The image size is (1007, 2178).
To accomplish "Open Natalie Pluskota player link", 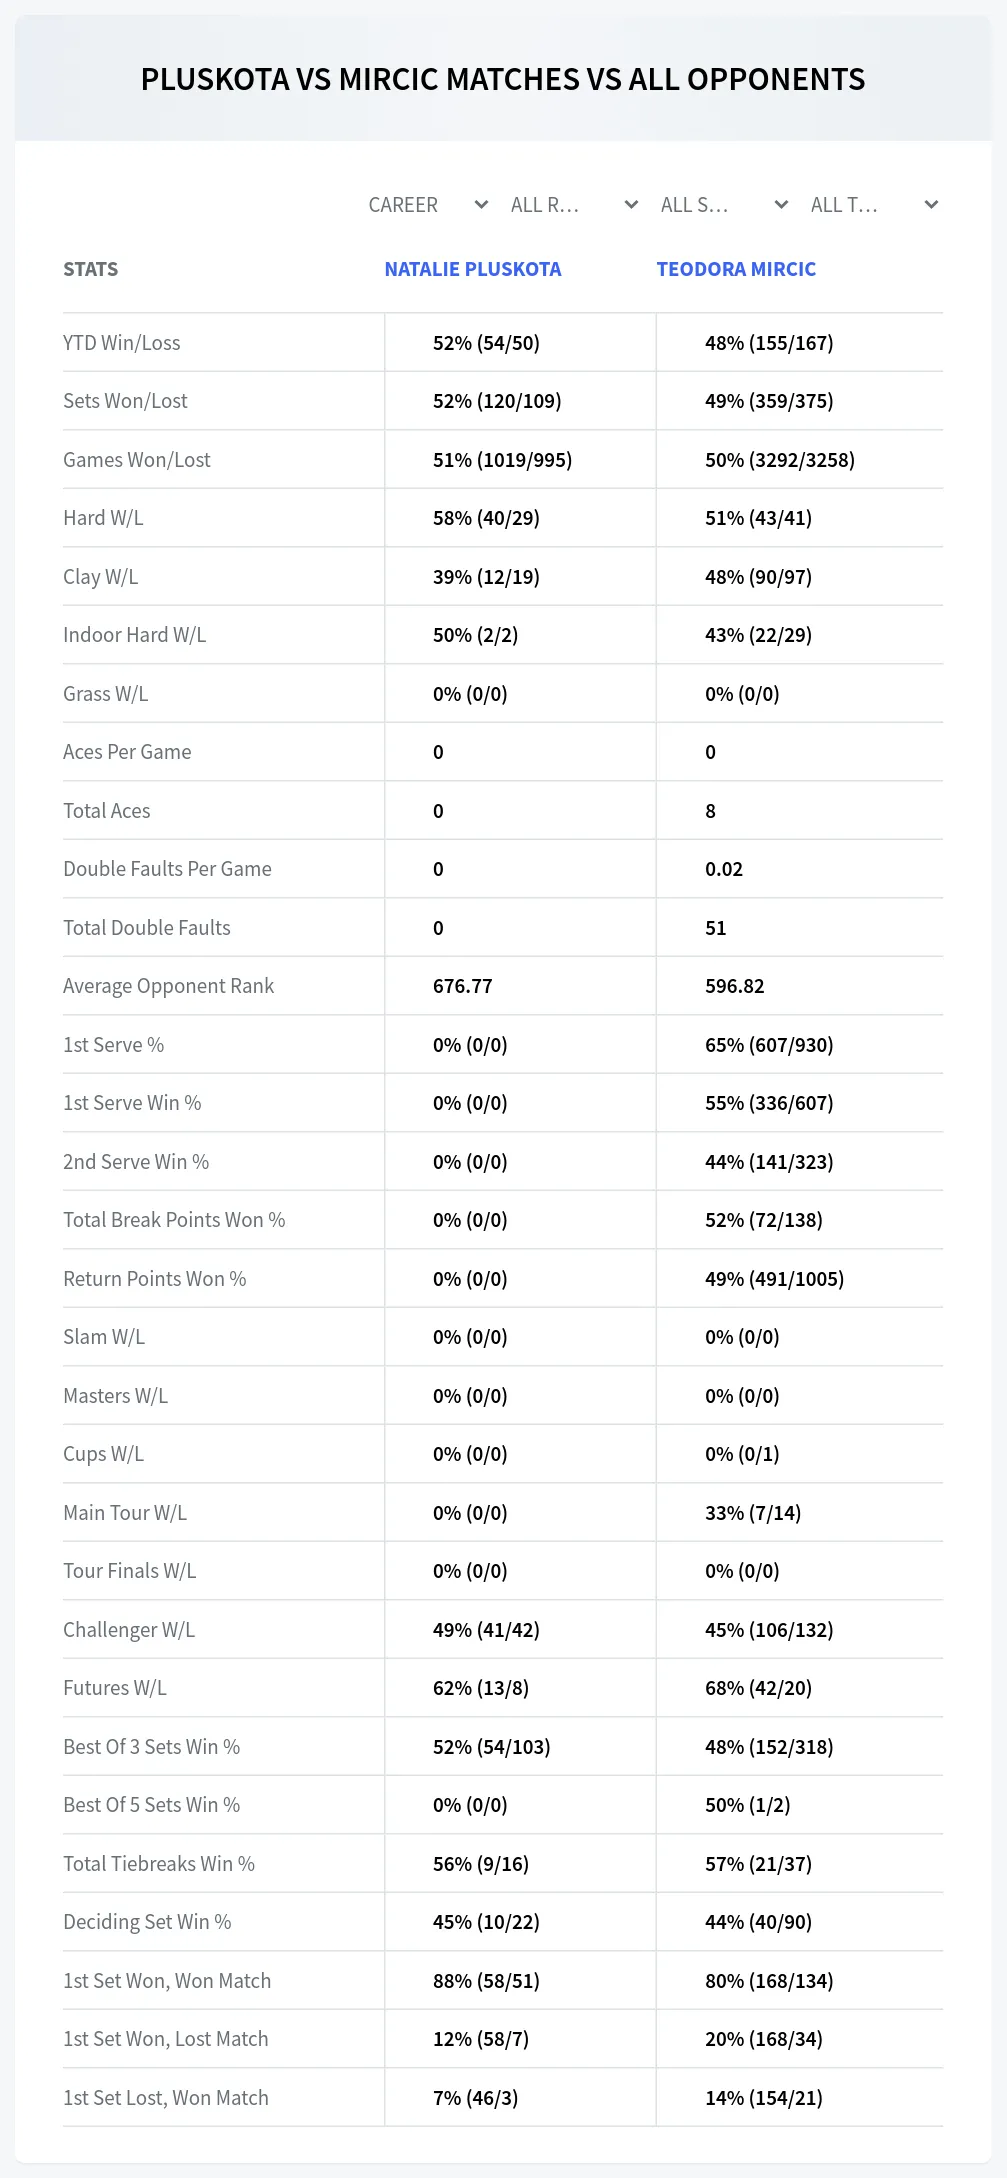I will pos(473,269).
